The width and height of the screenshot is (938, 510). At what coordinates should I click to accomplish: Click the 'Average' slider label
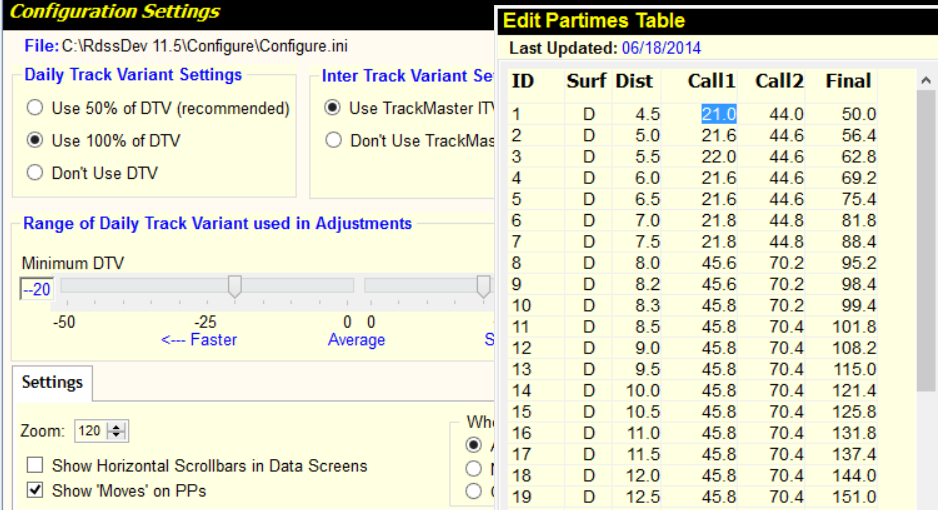tap(356, 340)
